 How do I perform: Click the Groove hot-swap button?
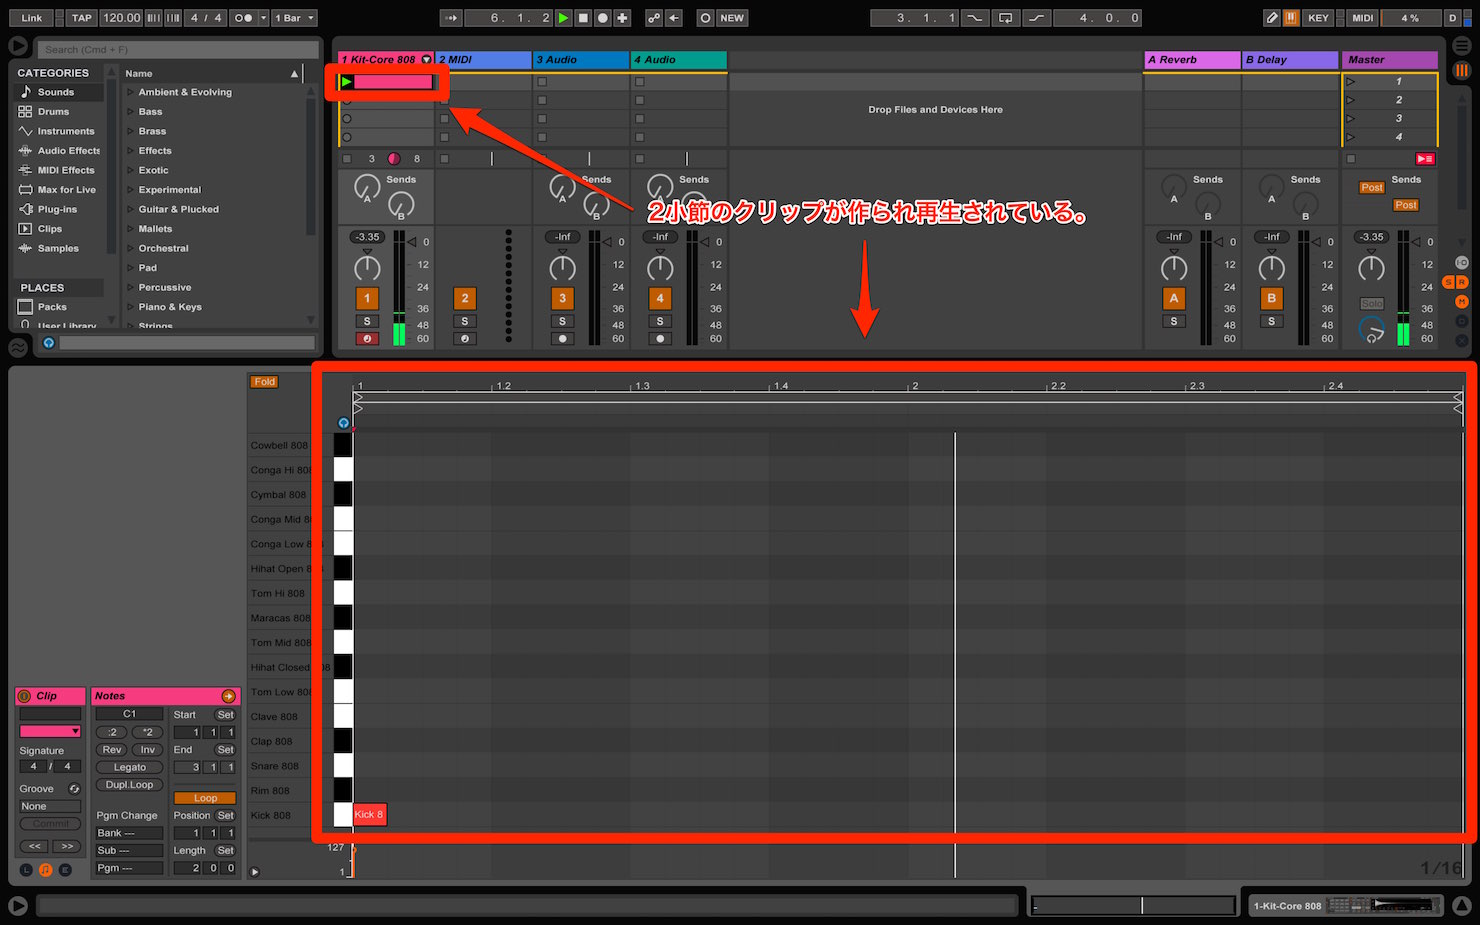[74, 789]
